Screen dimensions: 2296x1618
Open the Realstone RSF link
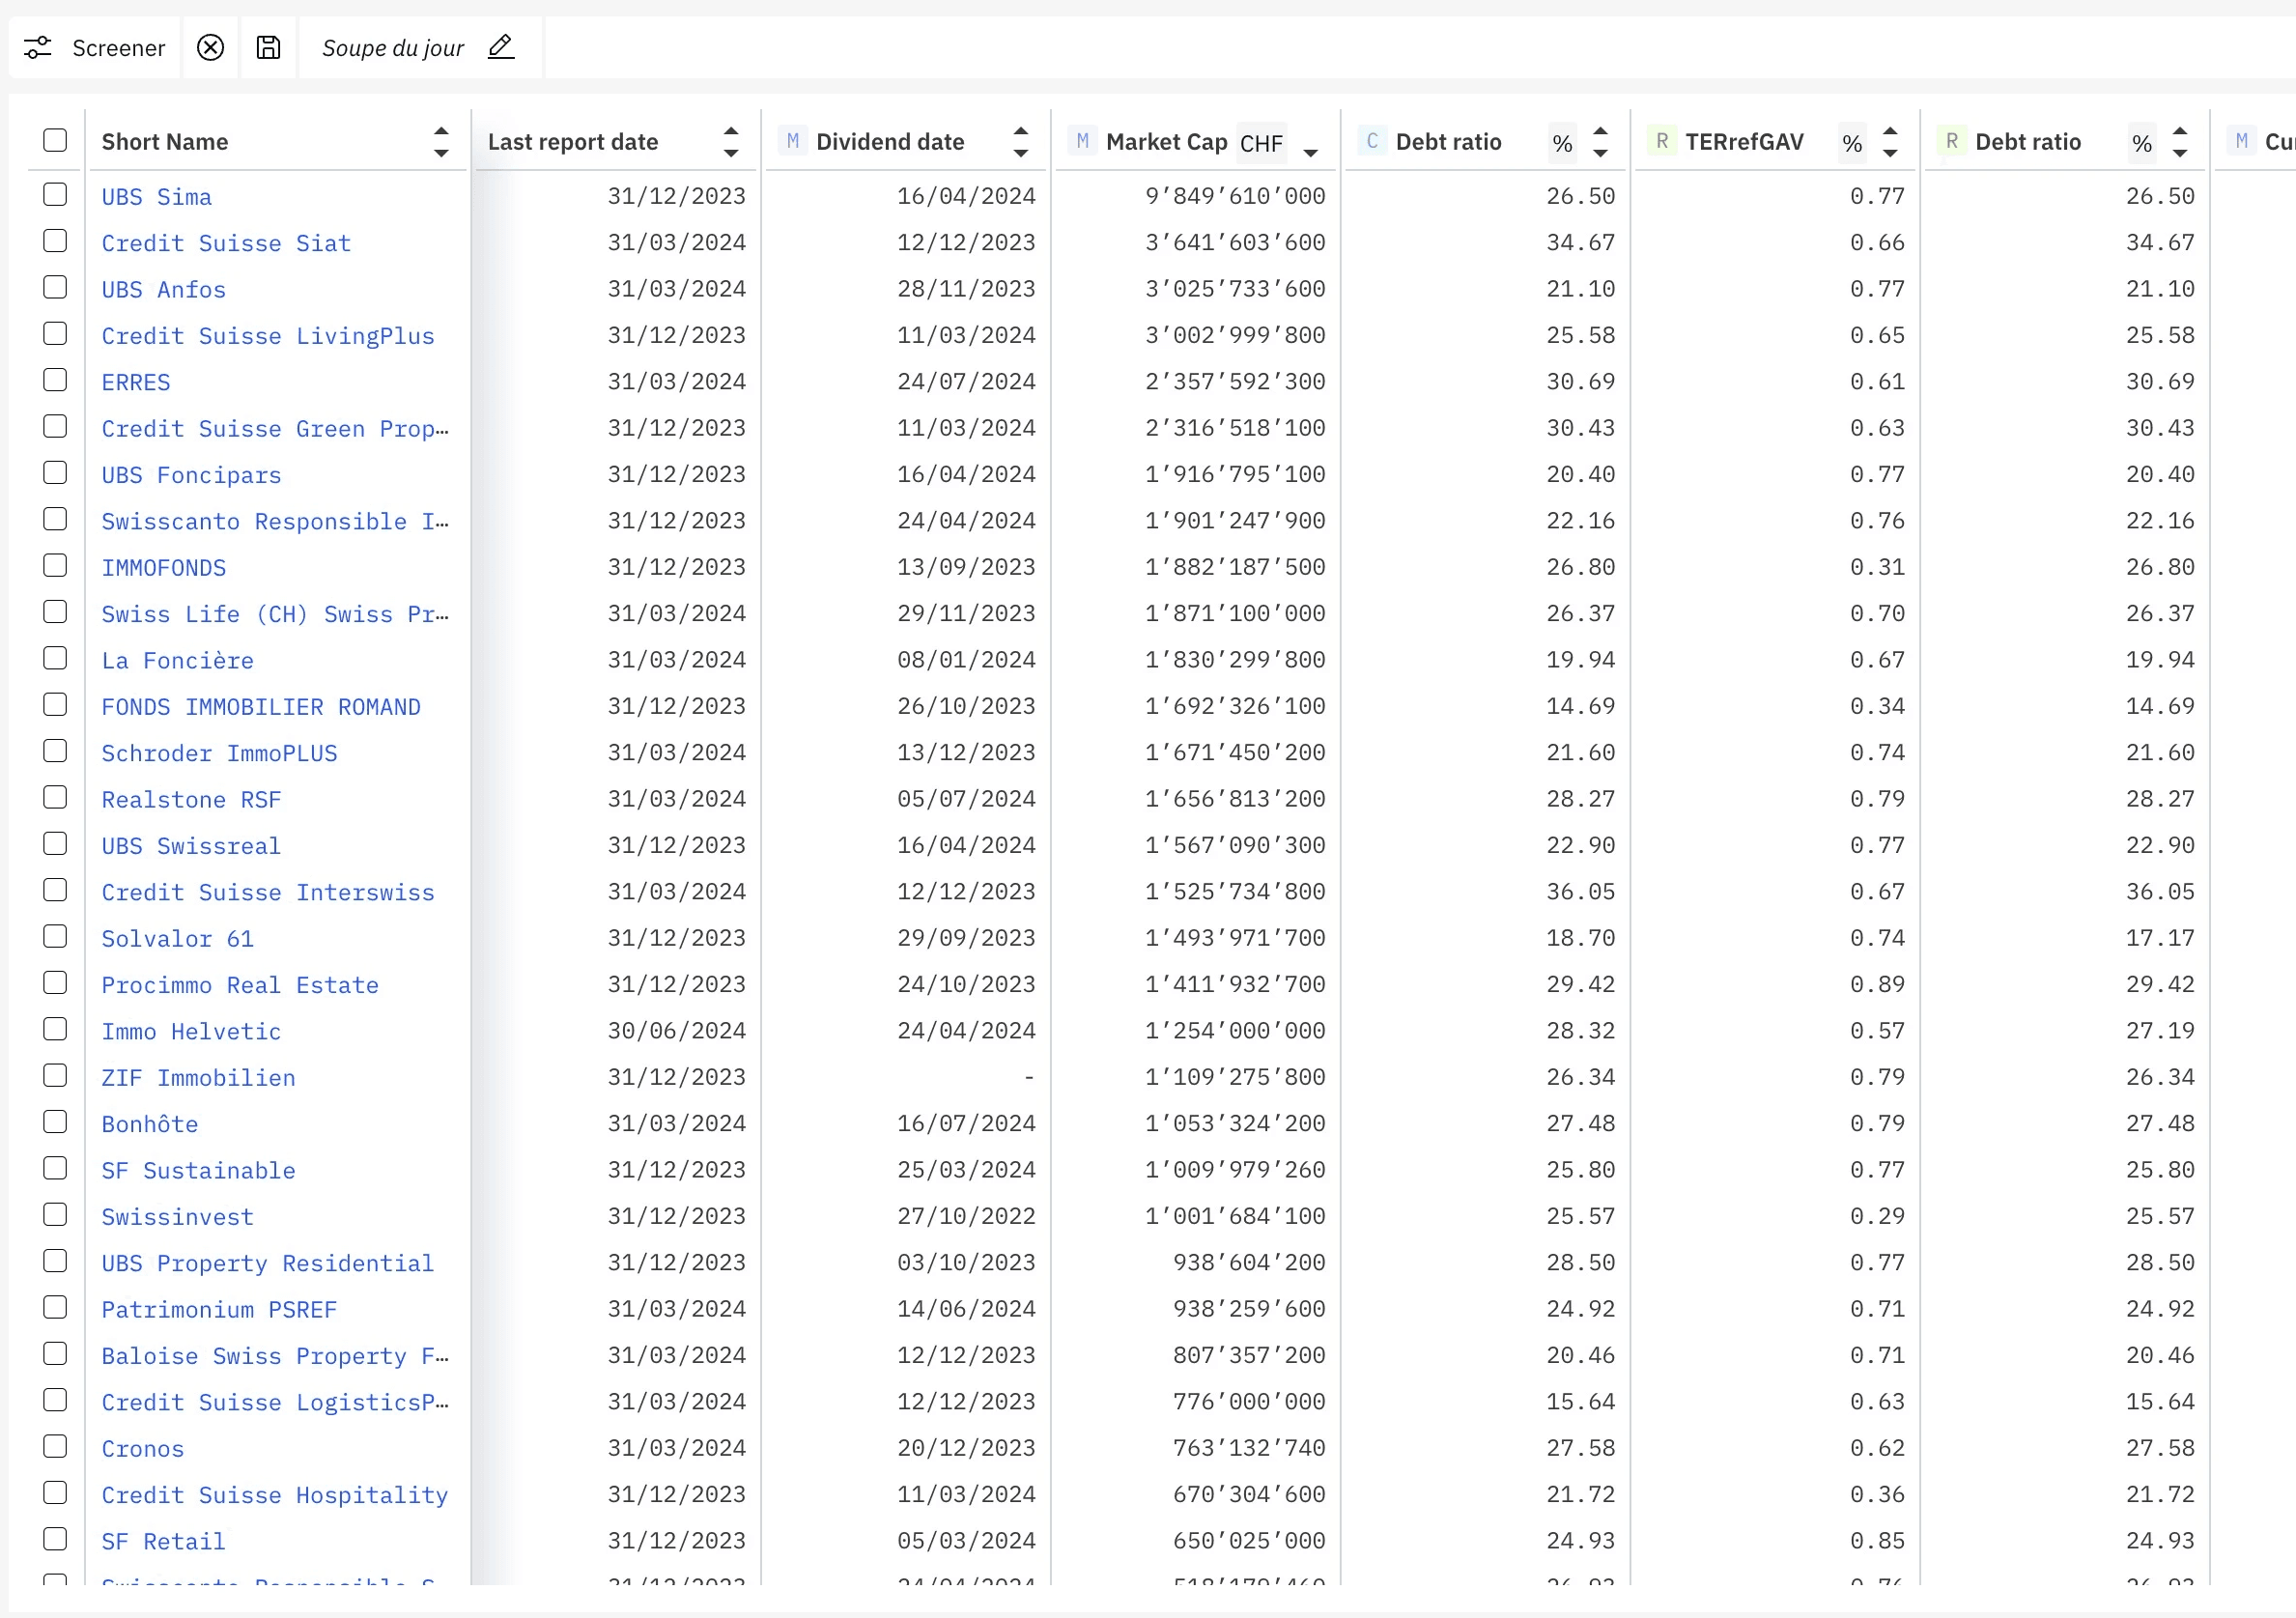point(192,800)
